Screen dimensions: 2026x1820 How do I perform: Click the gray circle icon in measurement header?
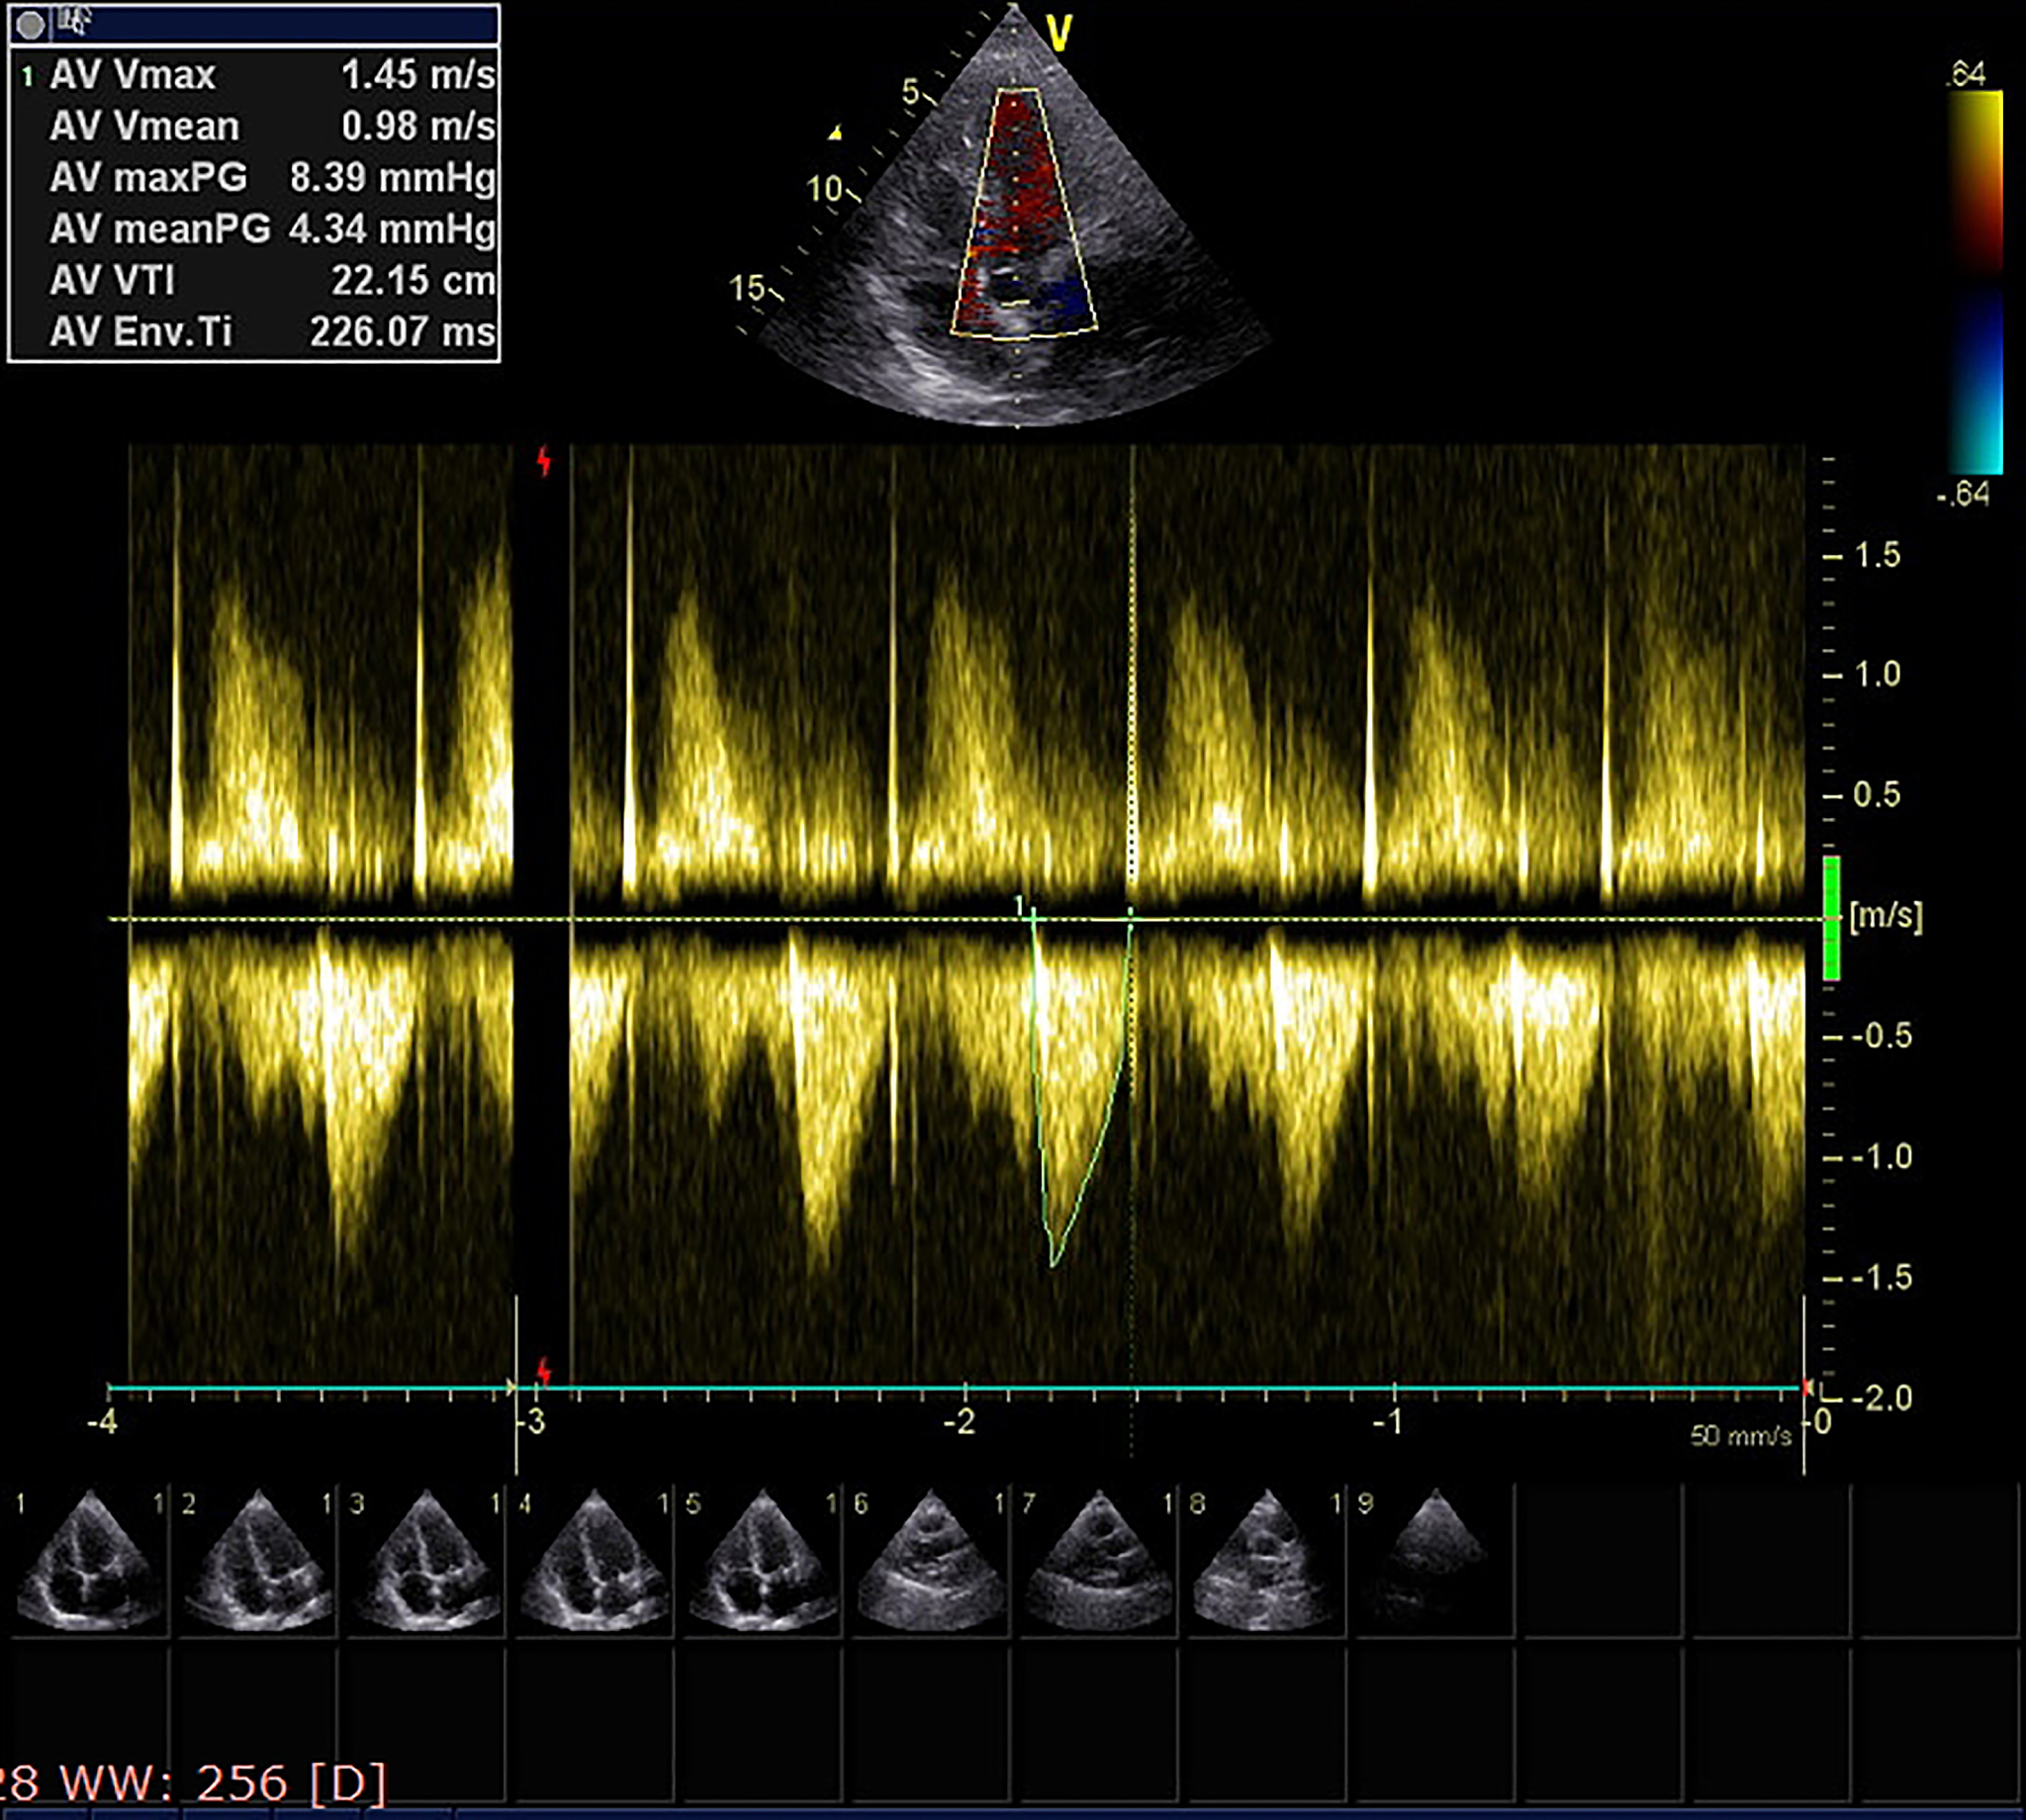30,25
